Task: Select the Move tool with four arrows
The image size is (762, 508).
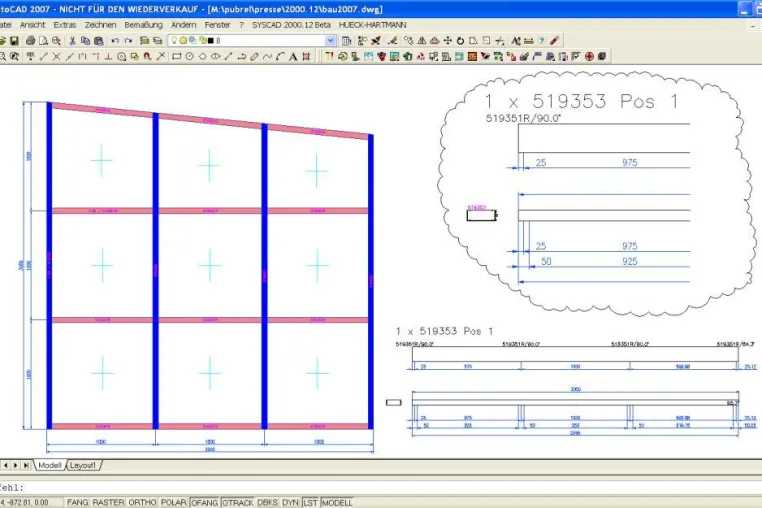Action: pyautogui.click(x=448, y=41)
